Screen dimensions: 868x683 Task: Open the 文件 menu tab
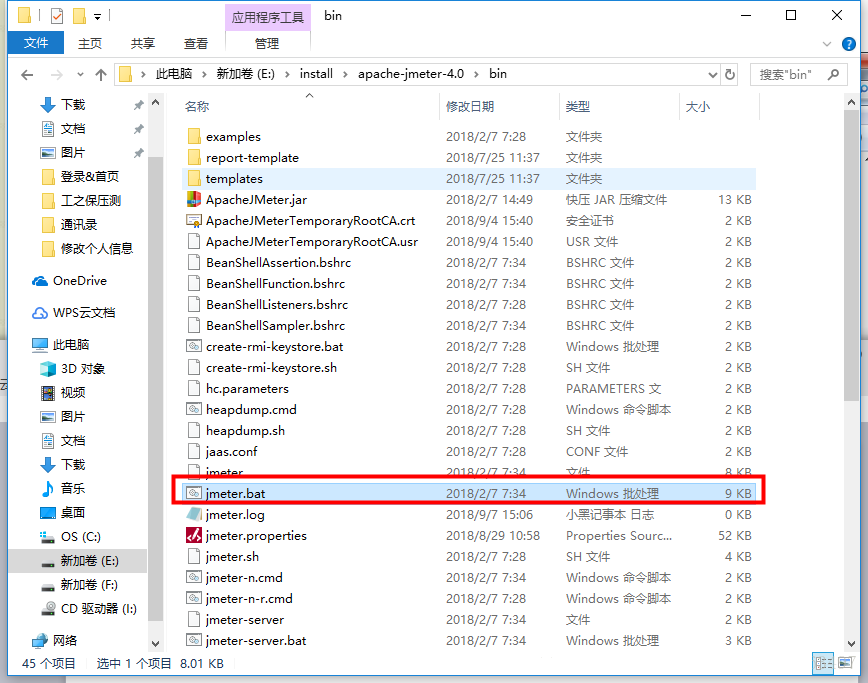click(36, 43)
